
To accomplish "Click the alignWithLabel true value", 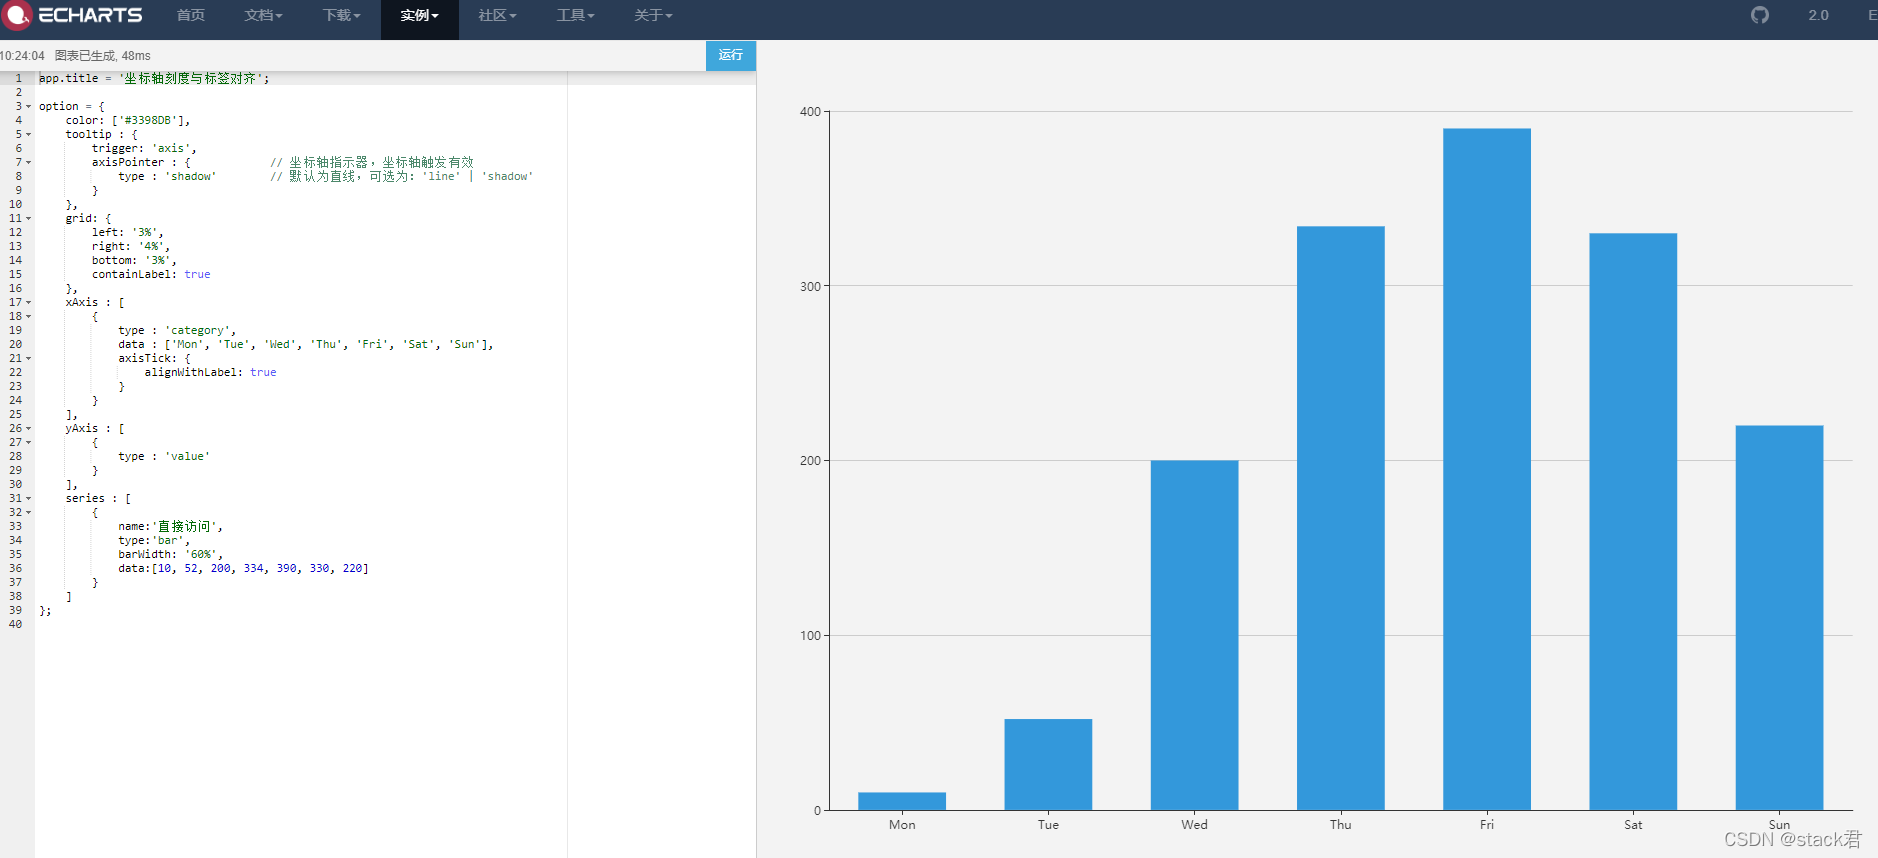I will point(263,372).
